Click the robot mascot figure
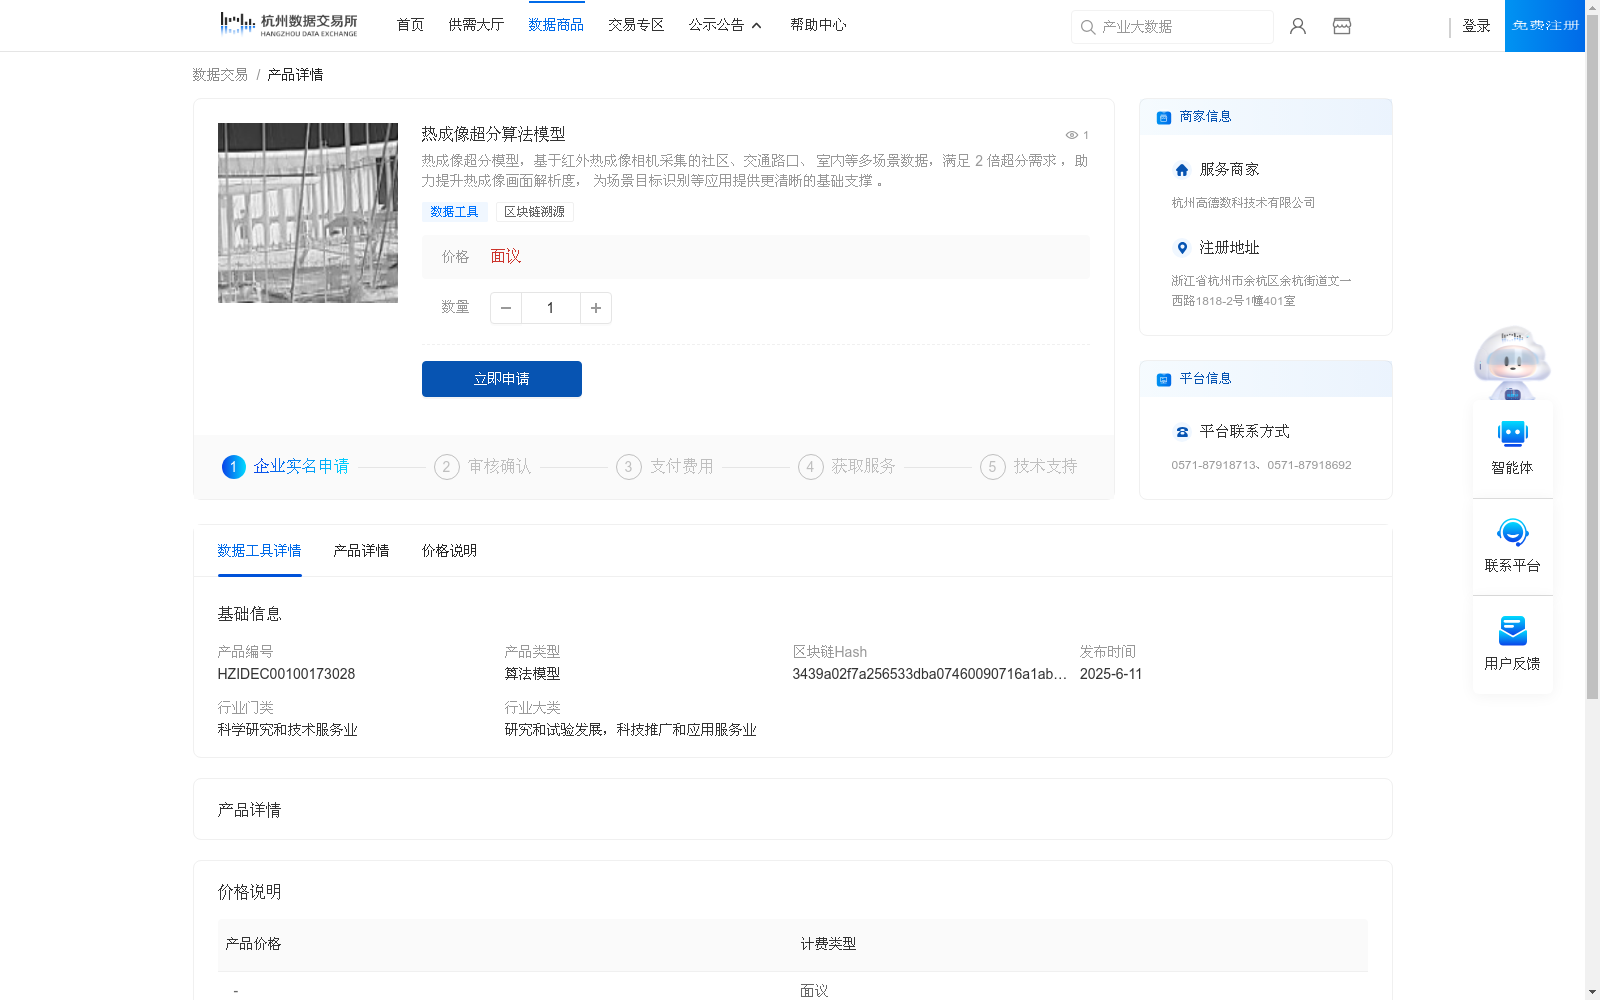The width and height of the screenshot is (1600, 1000). coord(1512,363)
